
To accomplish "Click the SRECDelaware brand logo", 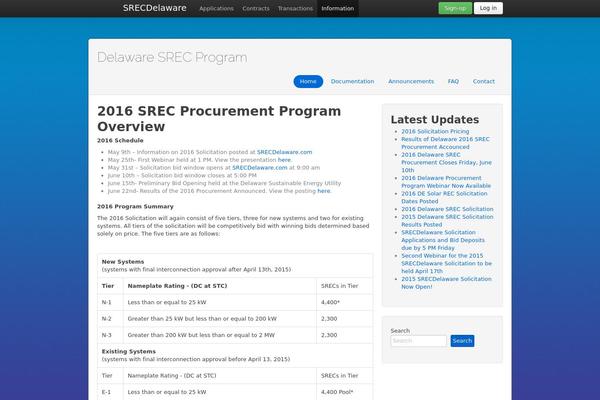I will click(x=155, y=8).
